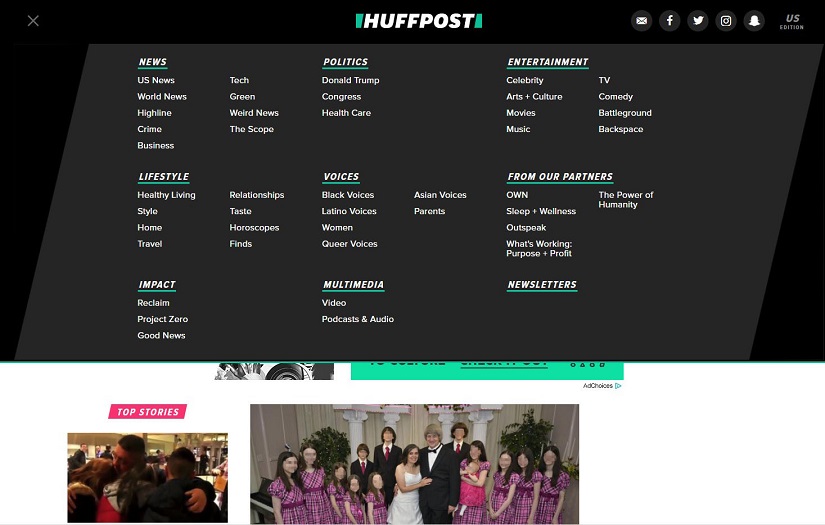825x525 pixels.
Task: Open Queer Voices link
Action: tap(349, 244)
